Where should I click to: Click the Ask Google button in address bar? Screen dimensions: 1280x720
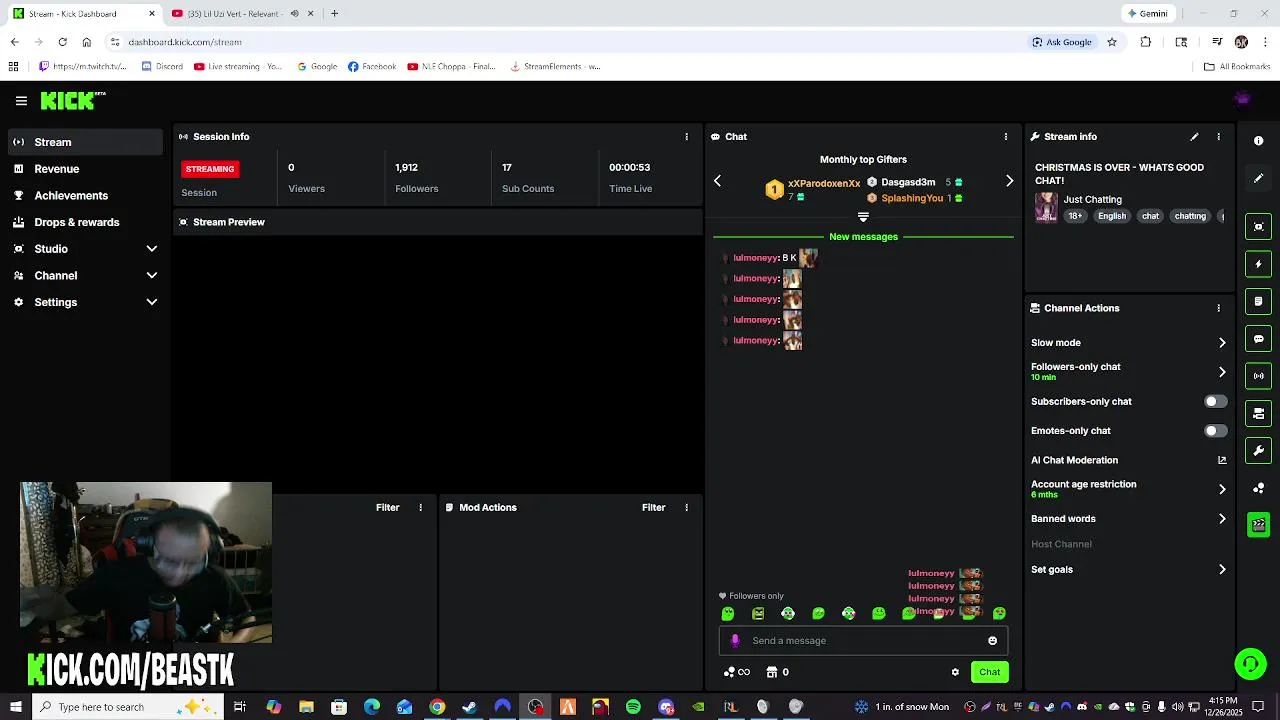coord(1061,42)
